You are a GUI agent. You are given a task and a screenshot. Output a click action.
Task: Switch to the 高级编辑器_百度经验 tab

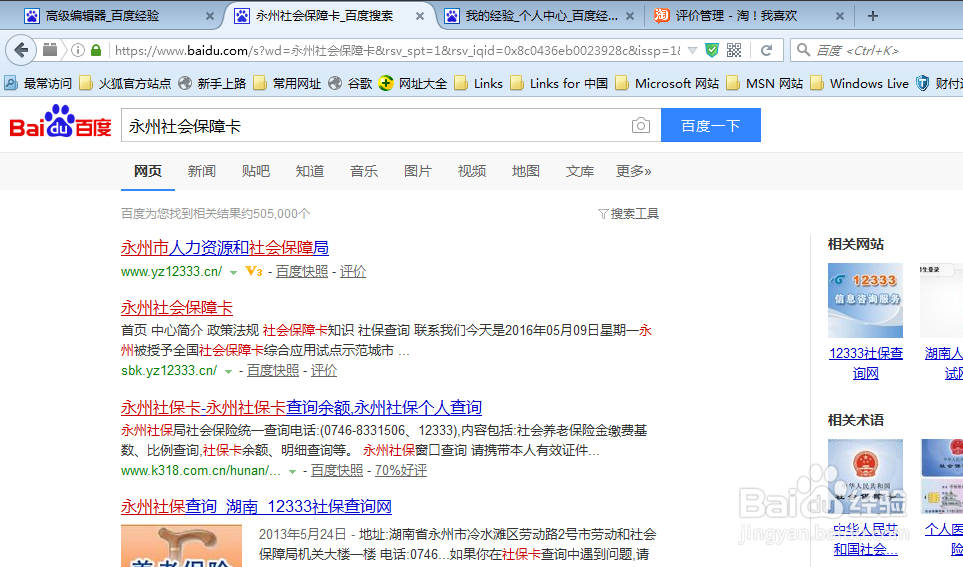coord(103,16)
